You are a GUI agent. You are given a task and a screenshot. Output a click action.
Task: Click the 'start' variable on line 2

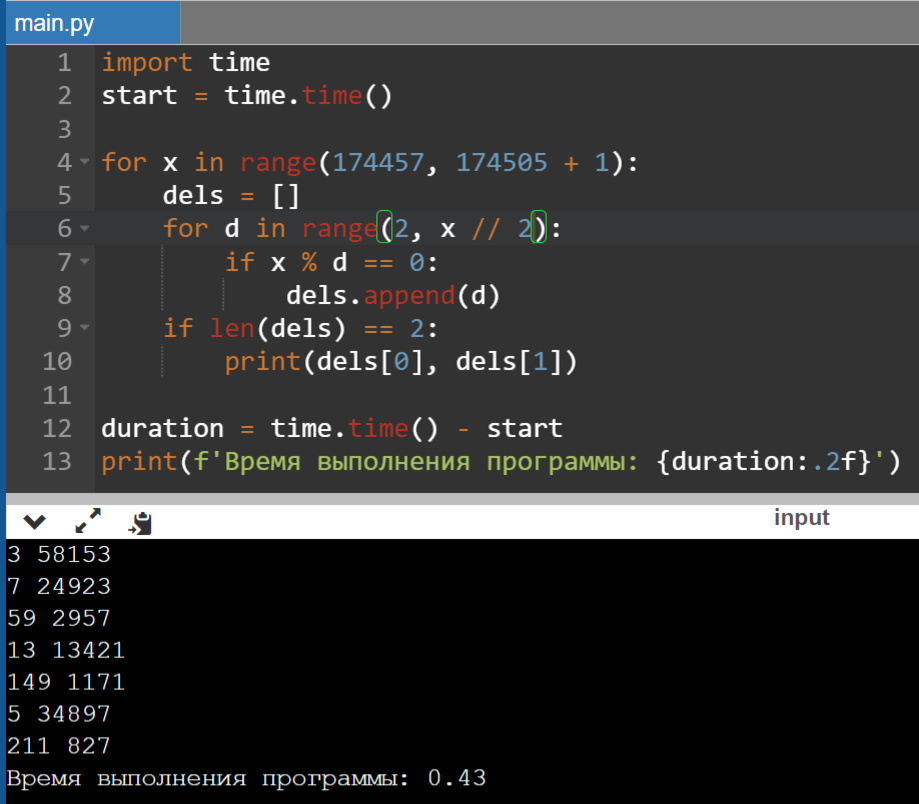[x=139, y=95]
